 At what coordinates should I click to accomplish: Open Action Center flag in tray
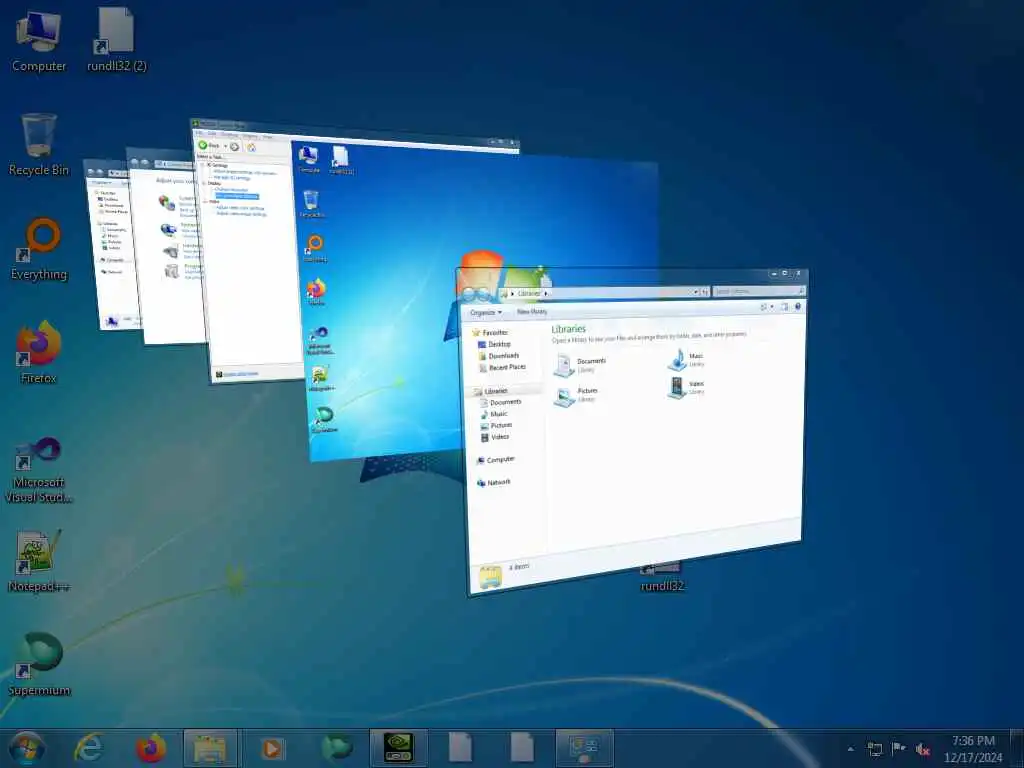[x=899, y=749]
